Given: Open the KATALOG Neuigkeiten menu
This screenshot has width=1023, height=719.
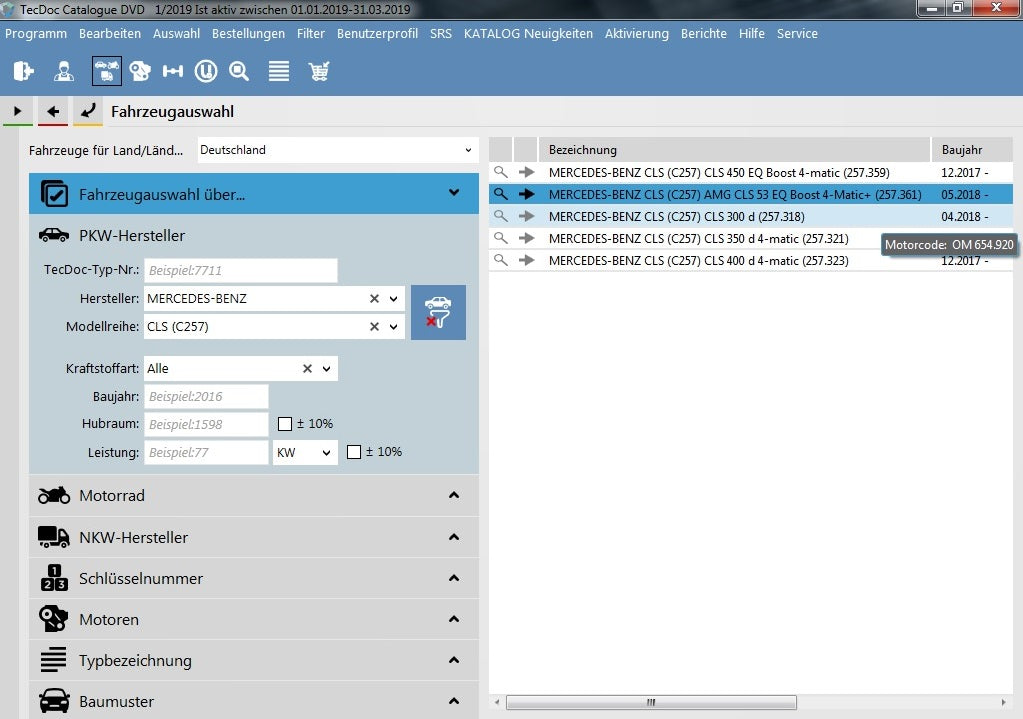Looking at the screenshot, I should [x=528, y=33].
